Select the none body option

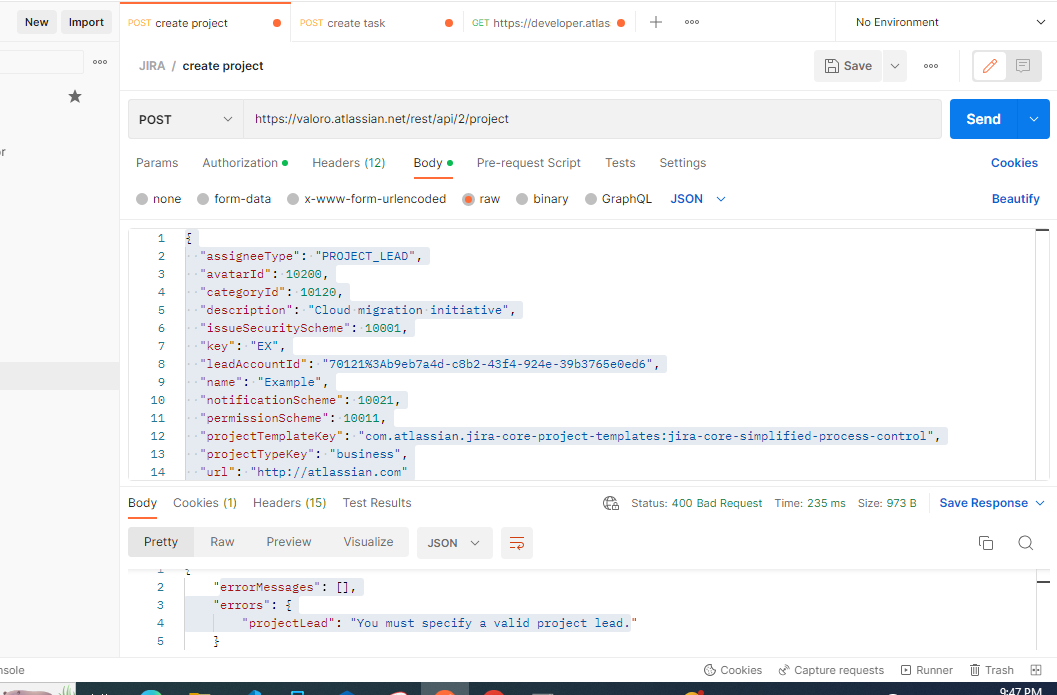[158, 198]
